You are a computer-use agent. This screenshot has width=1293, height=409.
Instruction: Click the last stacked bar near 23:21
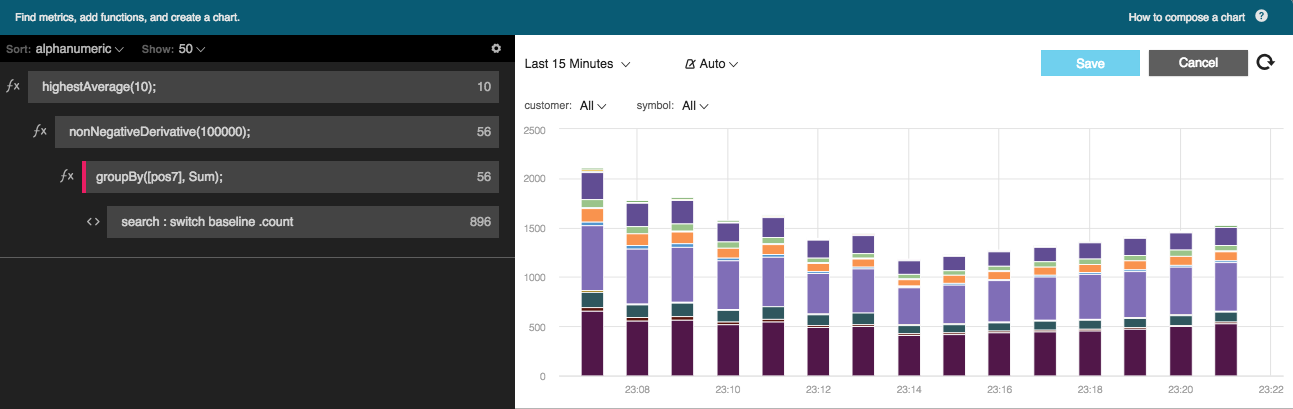click(1226, 301)
